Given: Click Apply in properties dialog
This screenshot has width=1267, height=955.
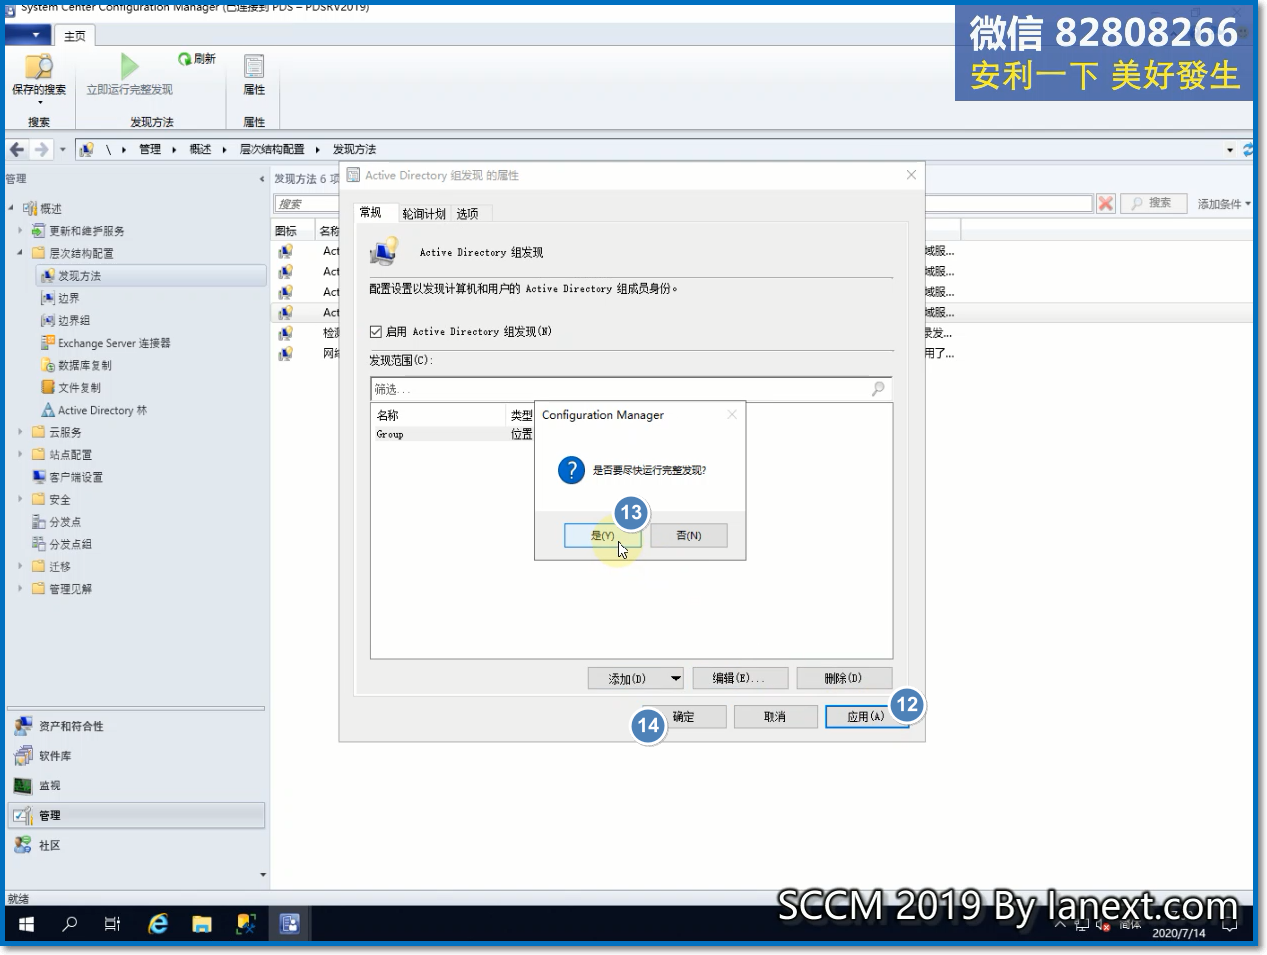Looking at the screenshot, I should 866,717.
